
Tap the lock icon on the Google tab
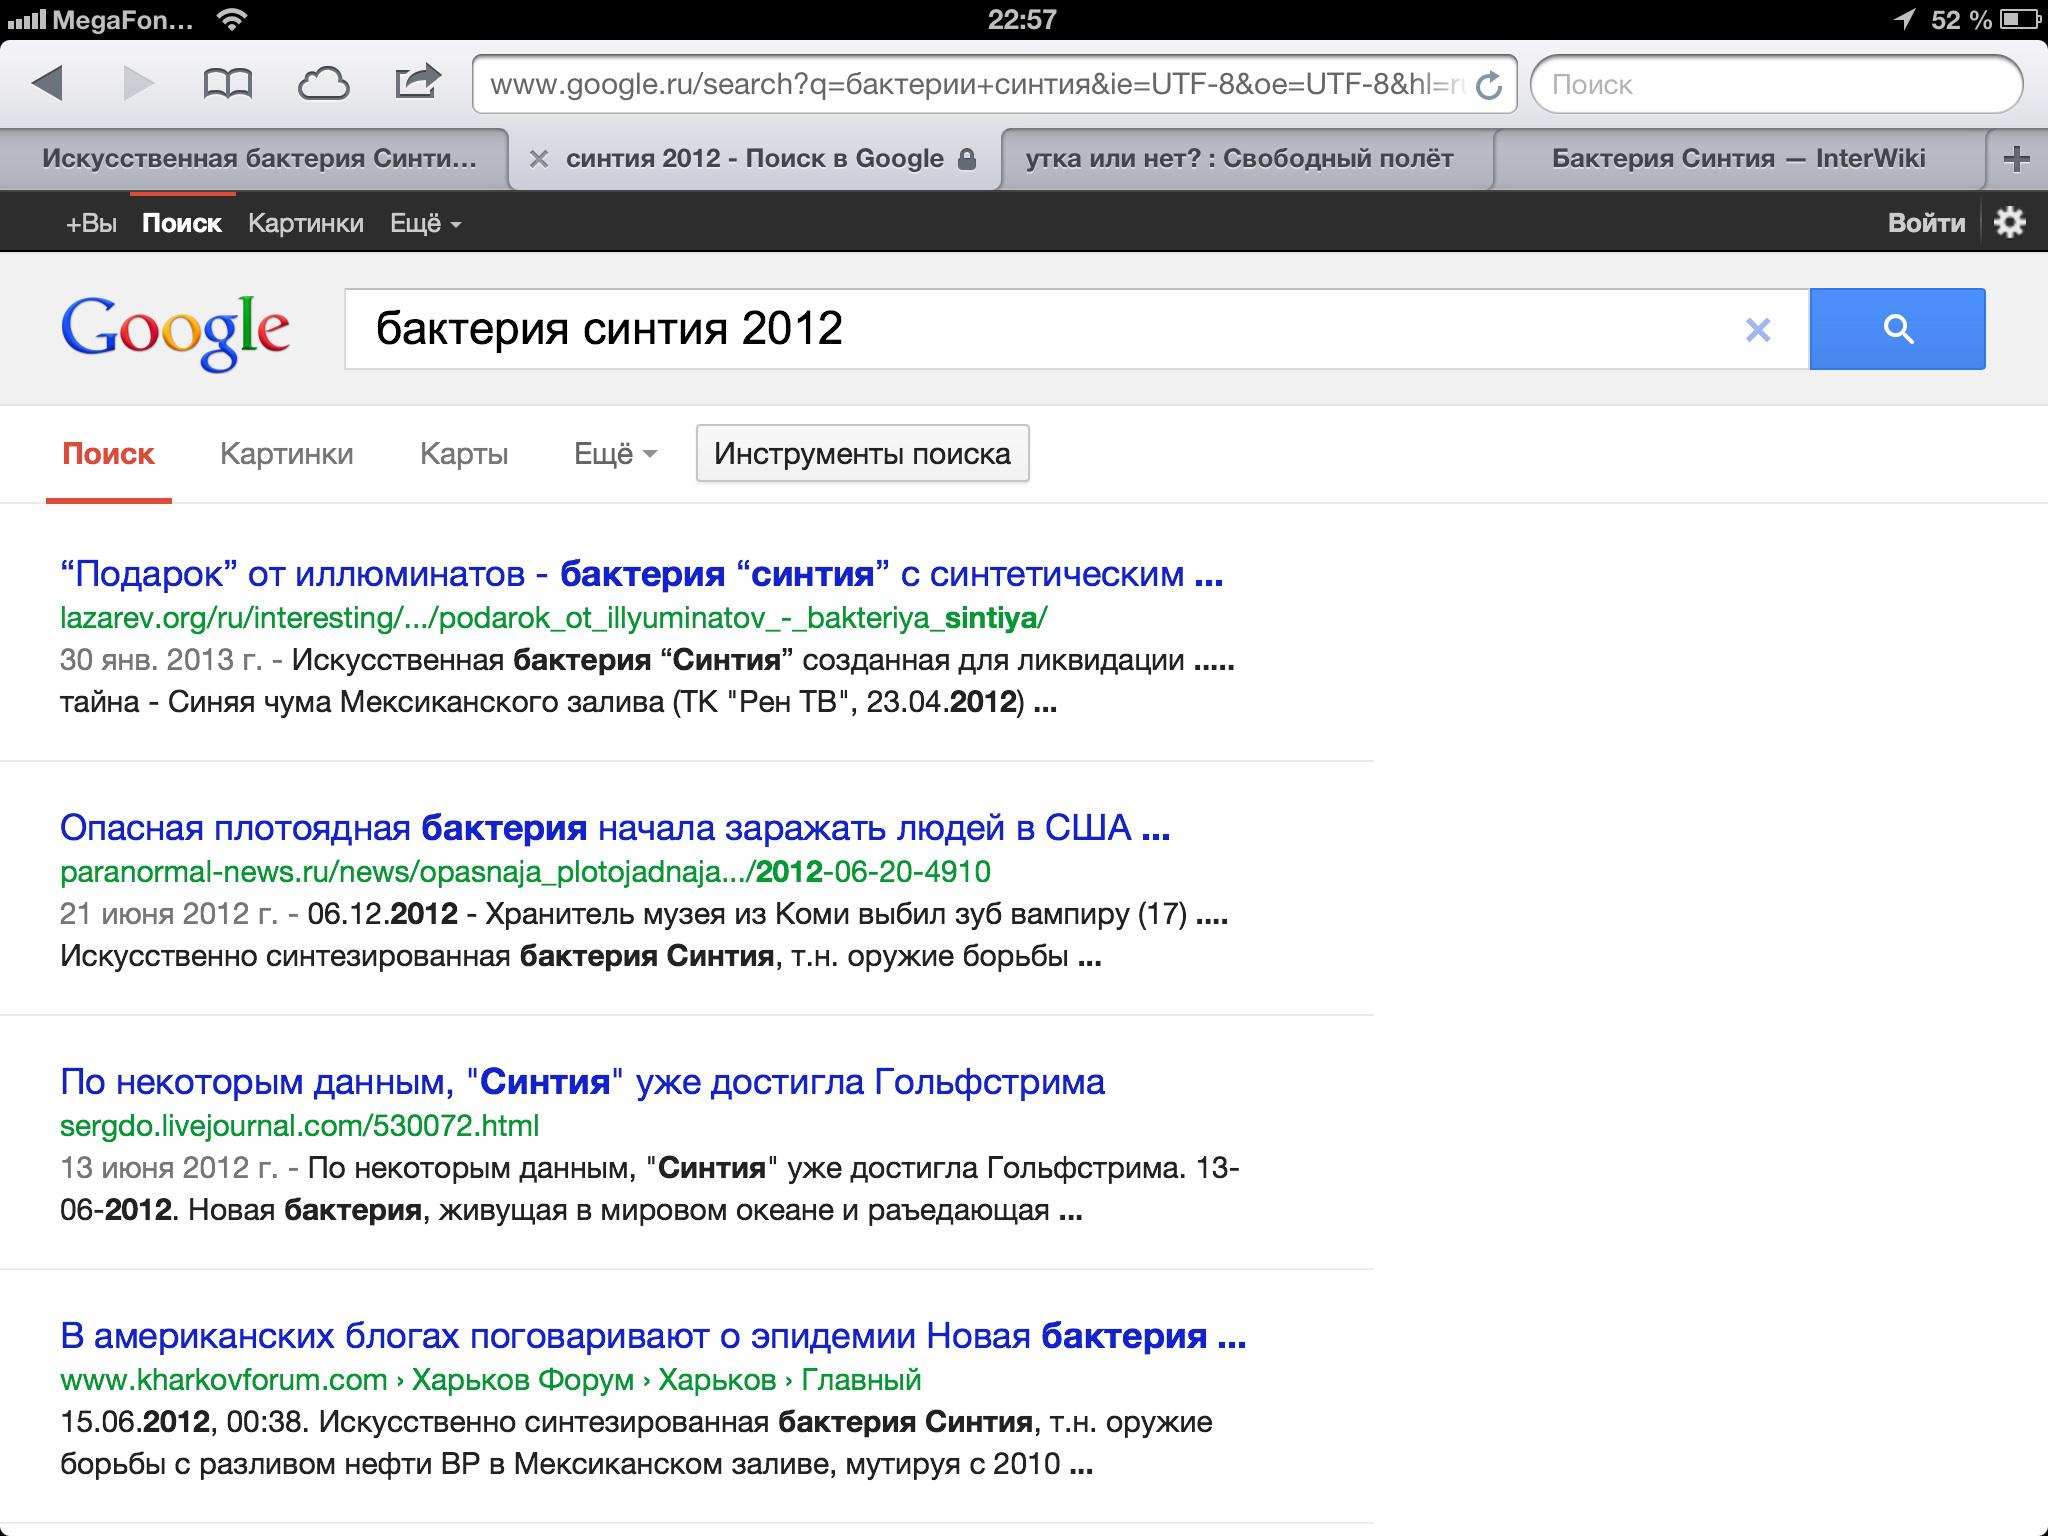click(x=966, y=159)
